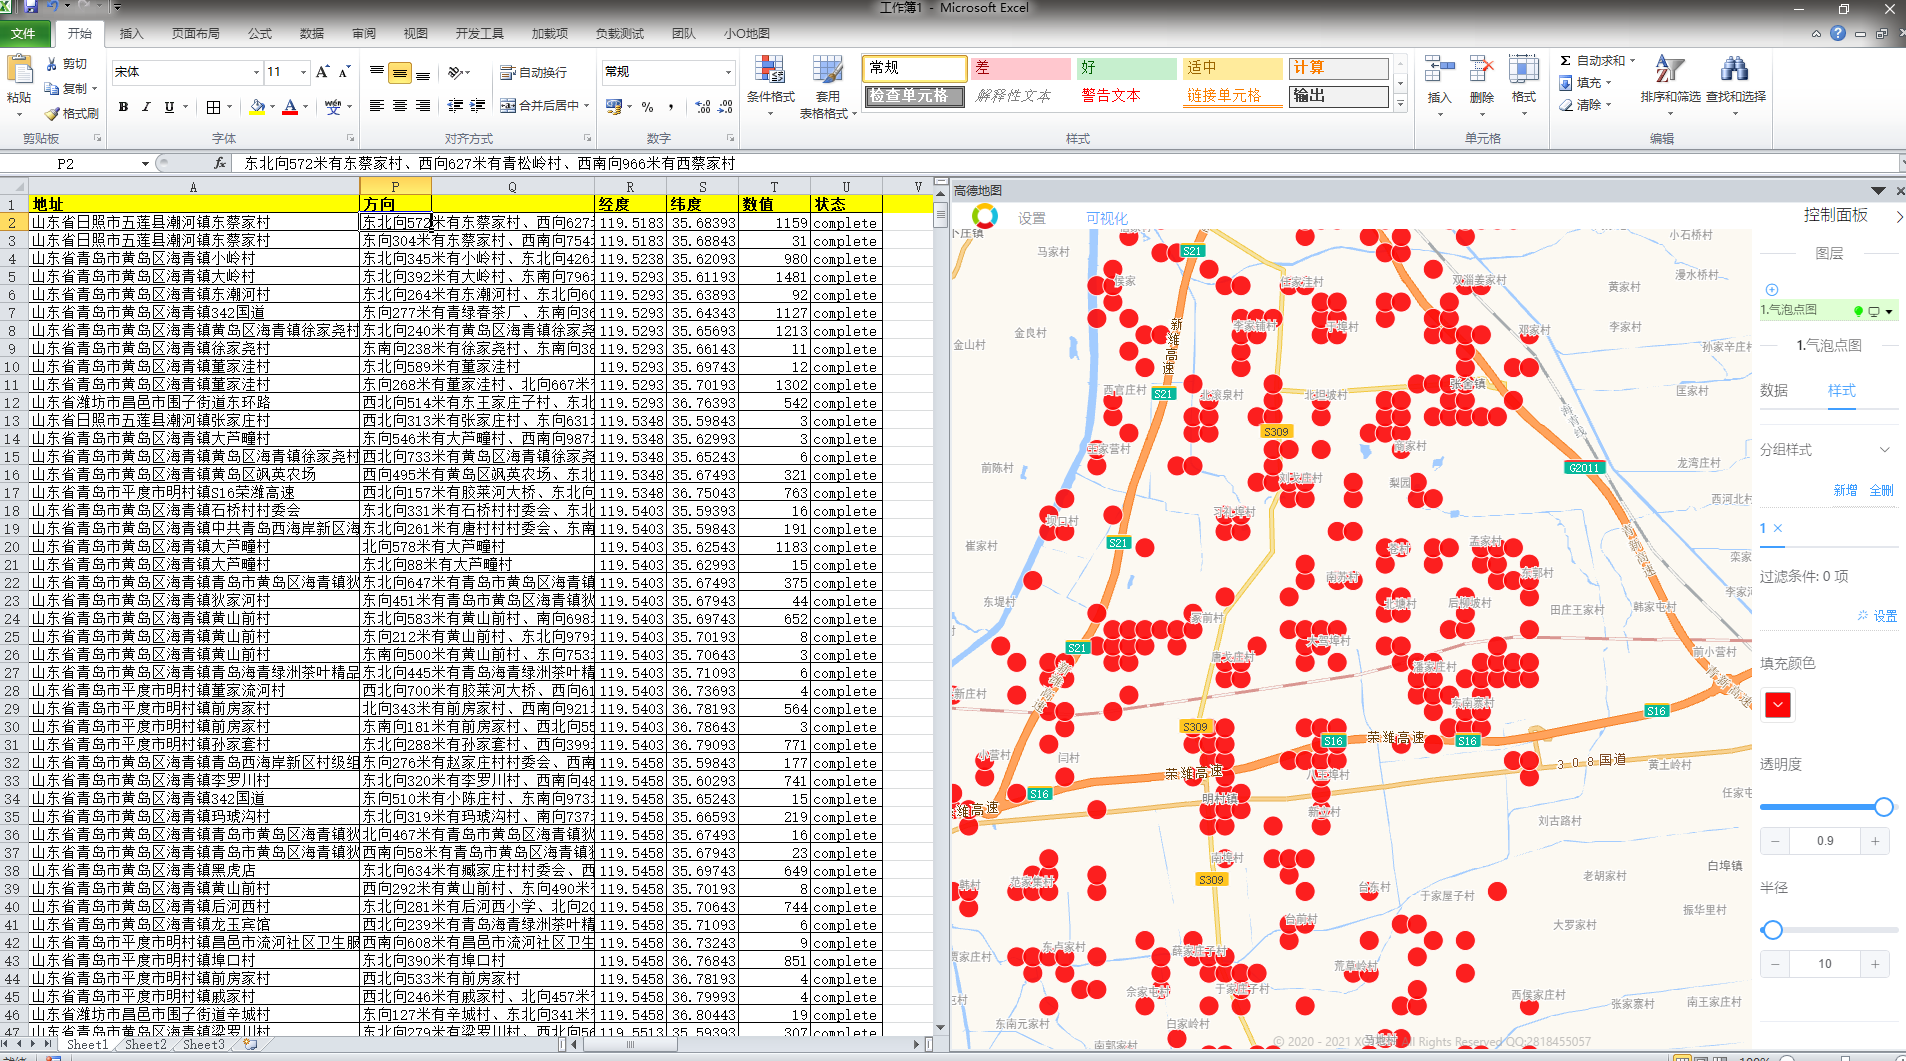
Task: Open the font size dropdown
Action: 304,72
